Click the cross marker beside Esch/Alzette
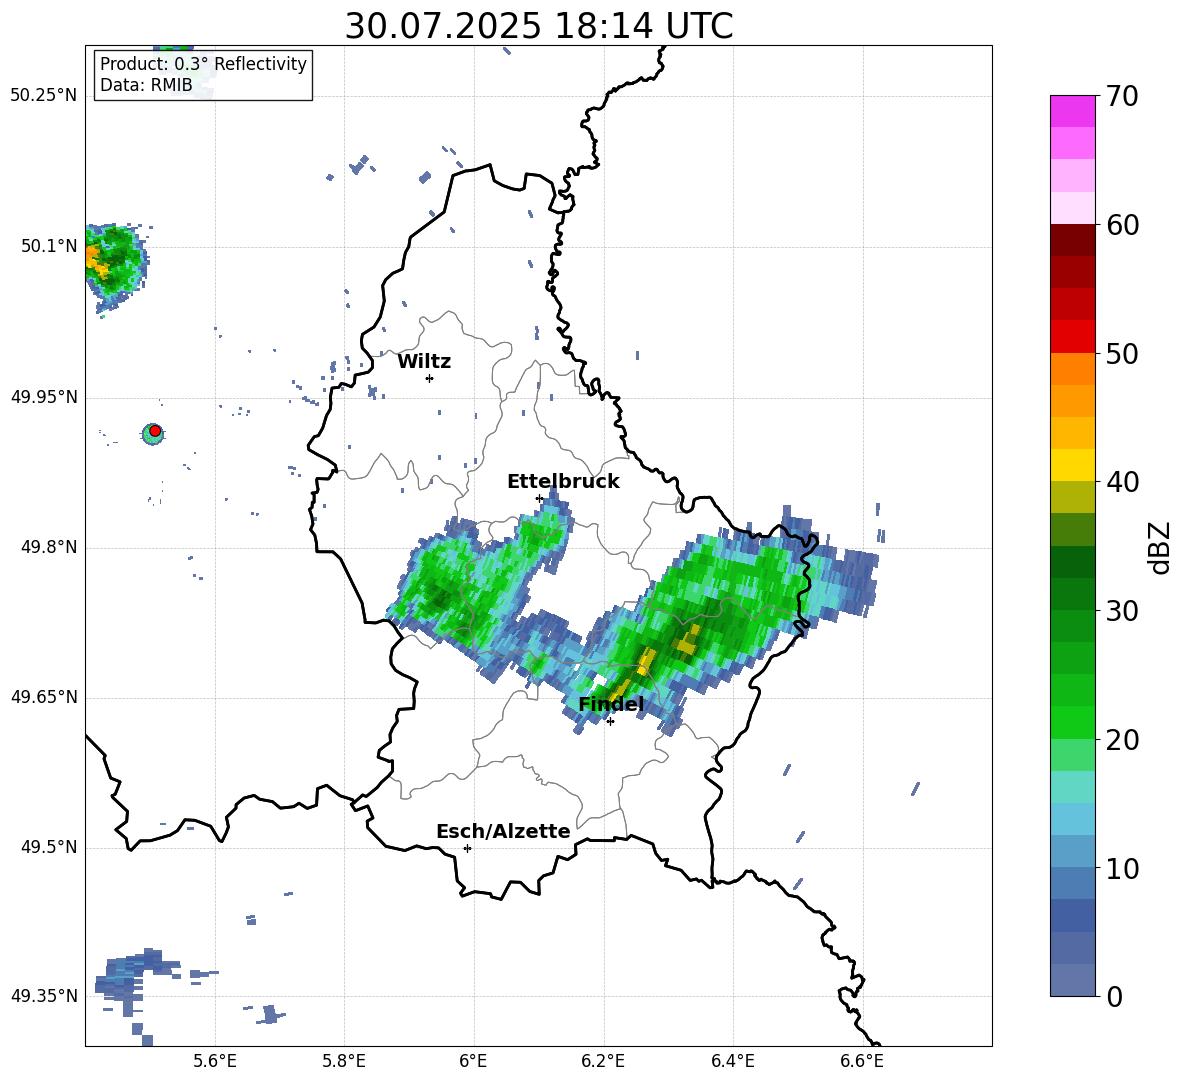The image size is (1184, 1081). click(x=467, y=848)
